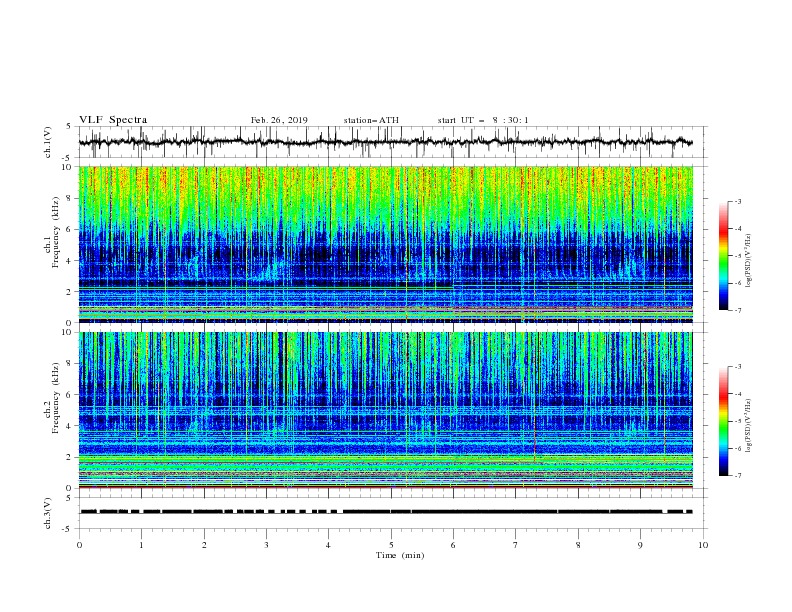Viewport: 792px width, 612px height.
Task: Click the '4' kHz tick on ch.1 spectrogram
Action: (71, 261)
